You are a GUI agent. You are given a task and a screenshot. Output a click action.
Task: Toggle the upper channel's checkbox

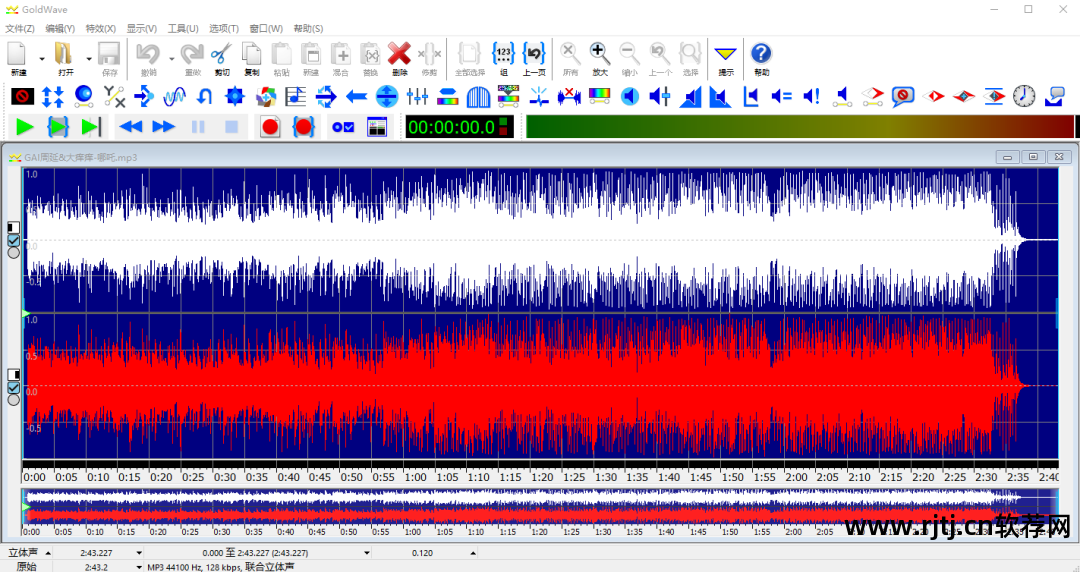[14, 240]
